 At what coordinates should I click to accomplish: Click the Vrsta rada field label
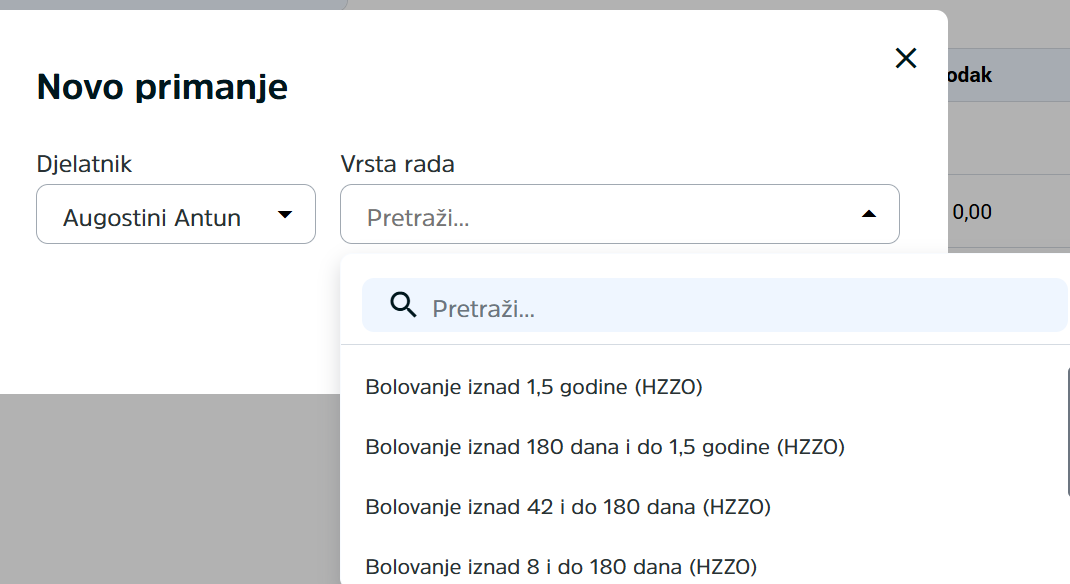[397, 164]
